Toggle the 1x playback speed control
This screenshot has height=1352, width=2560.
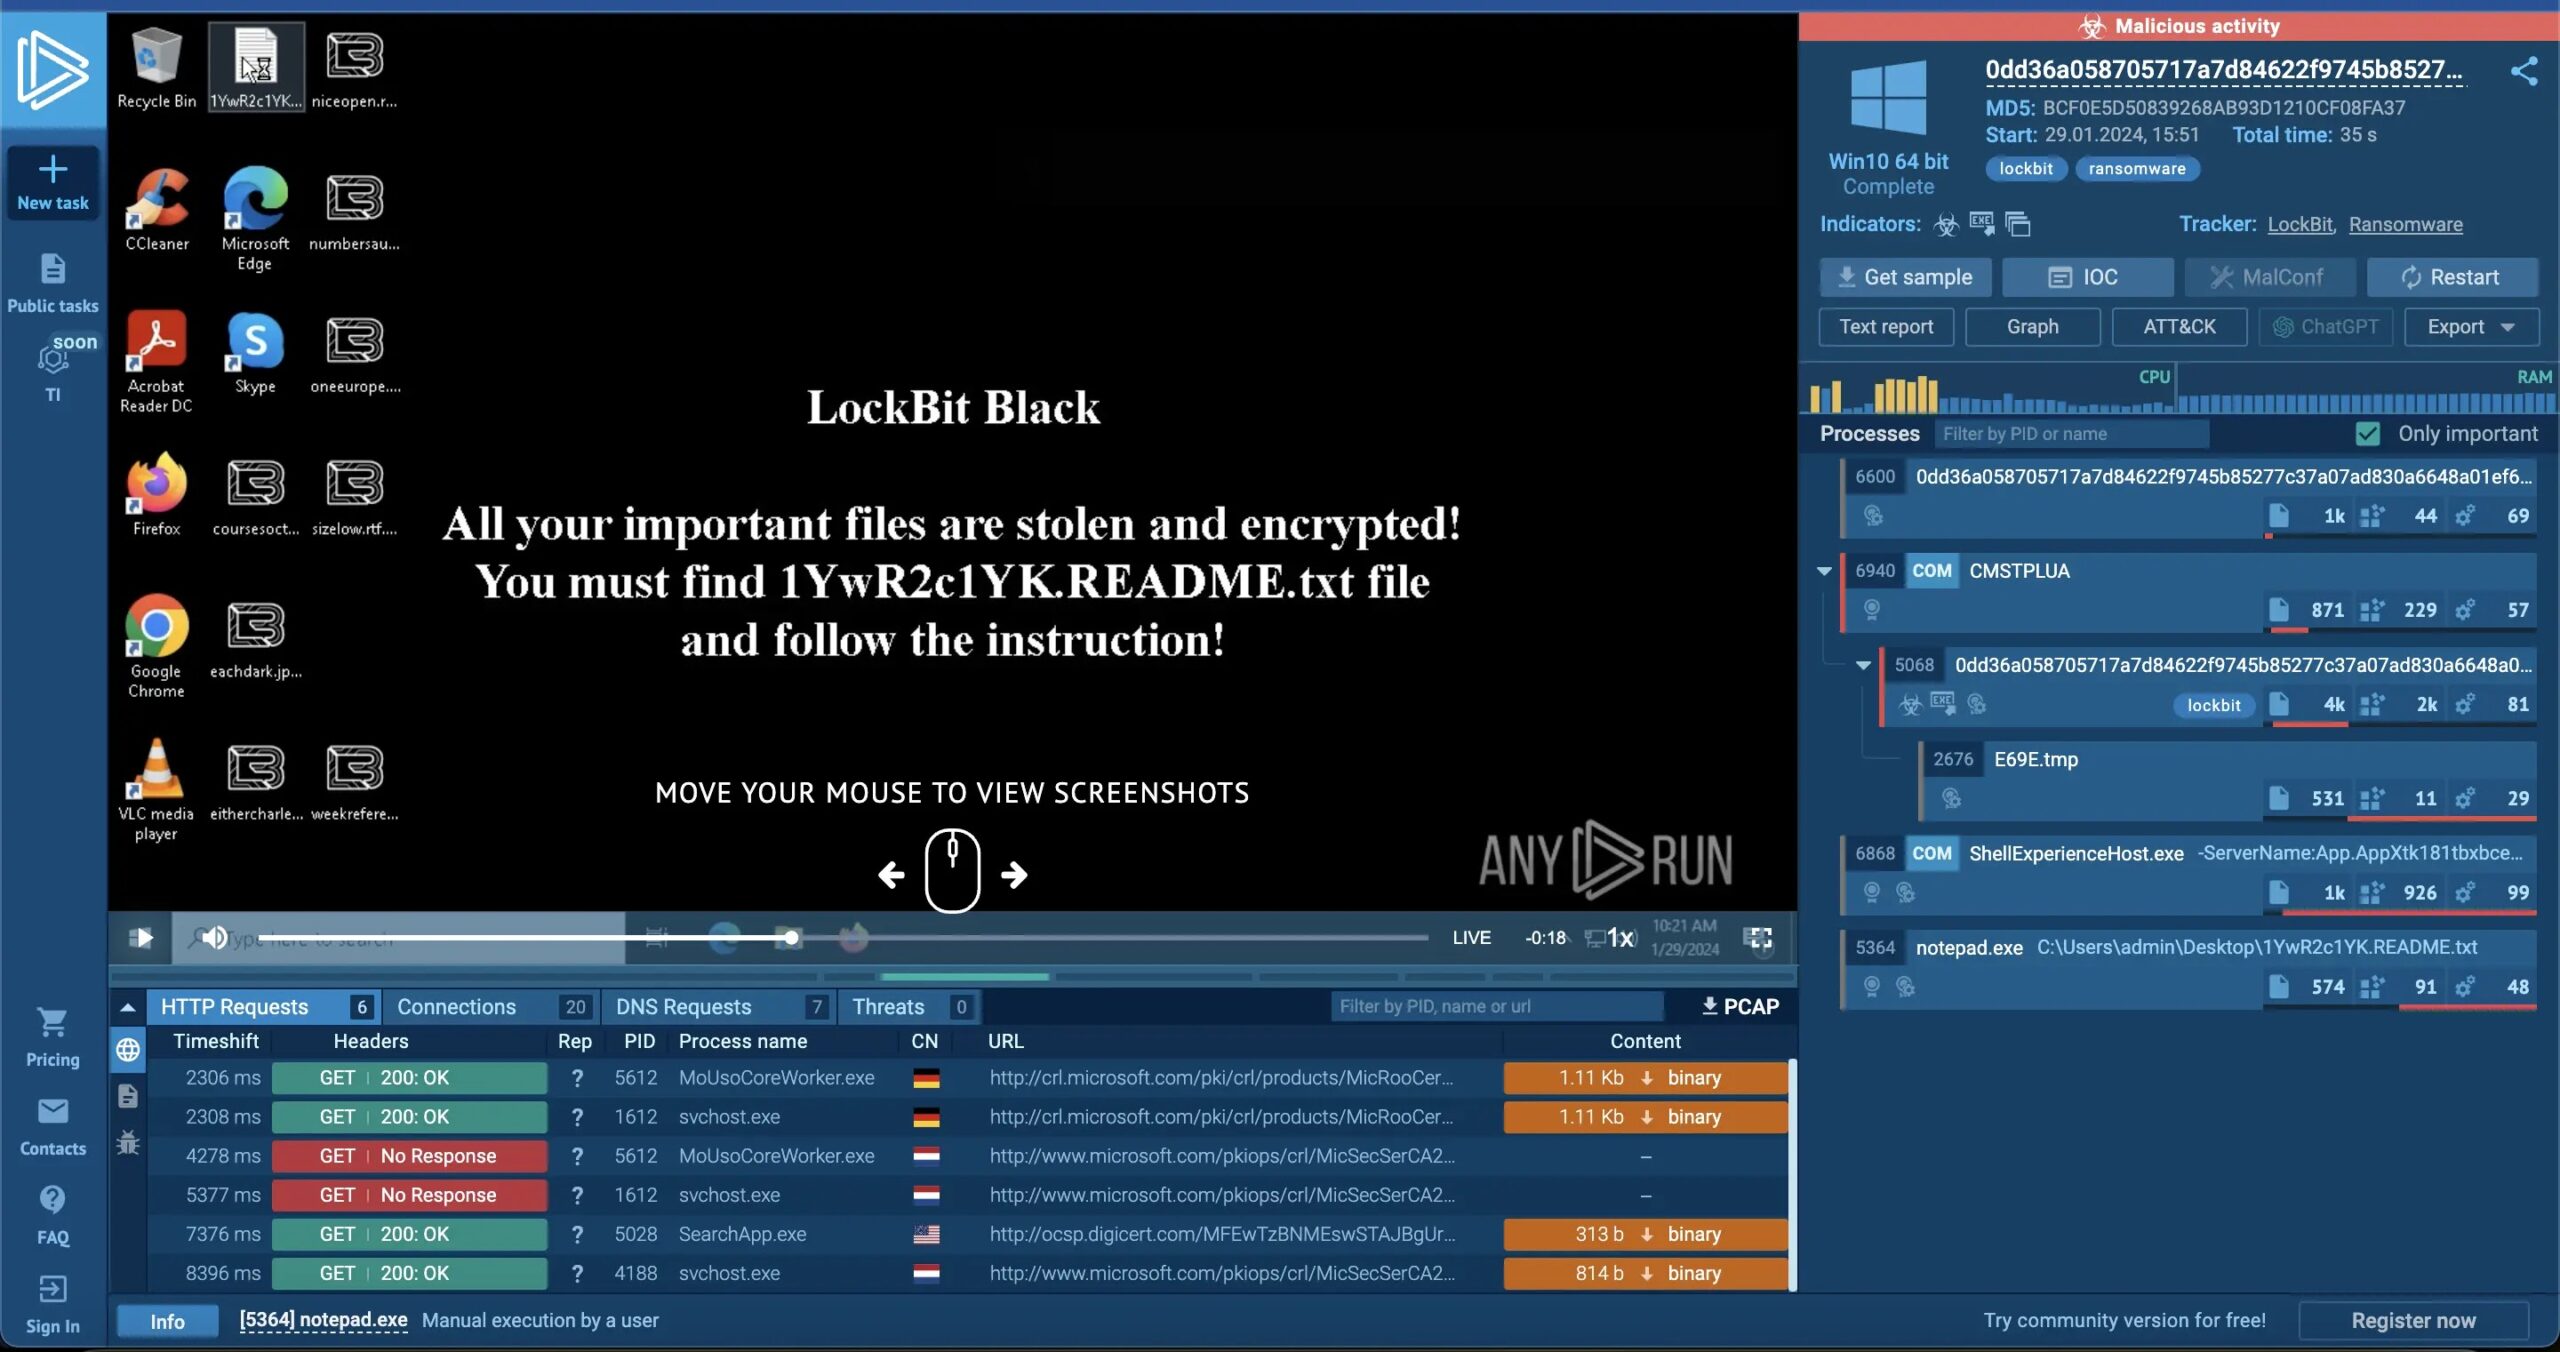point(1619,938)
